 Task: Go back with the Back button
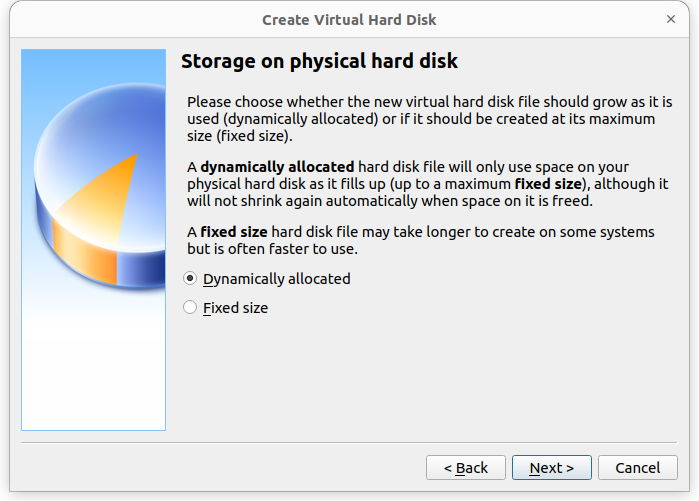465,468
